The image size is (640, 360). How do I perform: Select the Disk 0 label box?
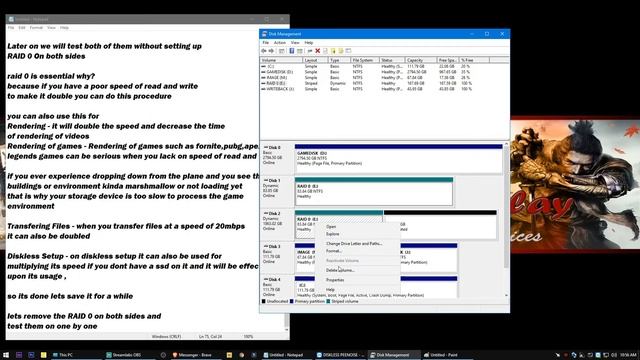[277, 159]
